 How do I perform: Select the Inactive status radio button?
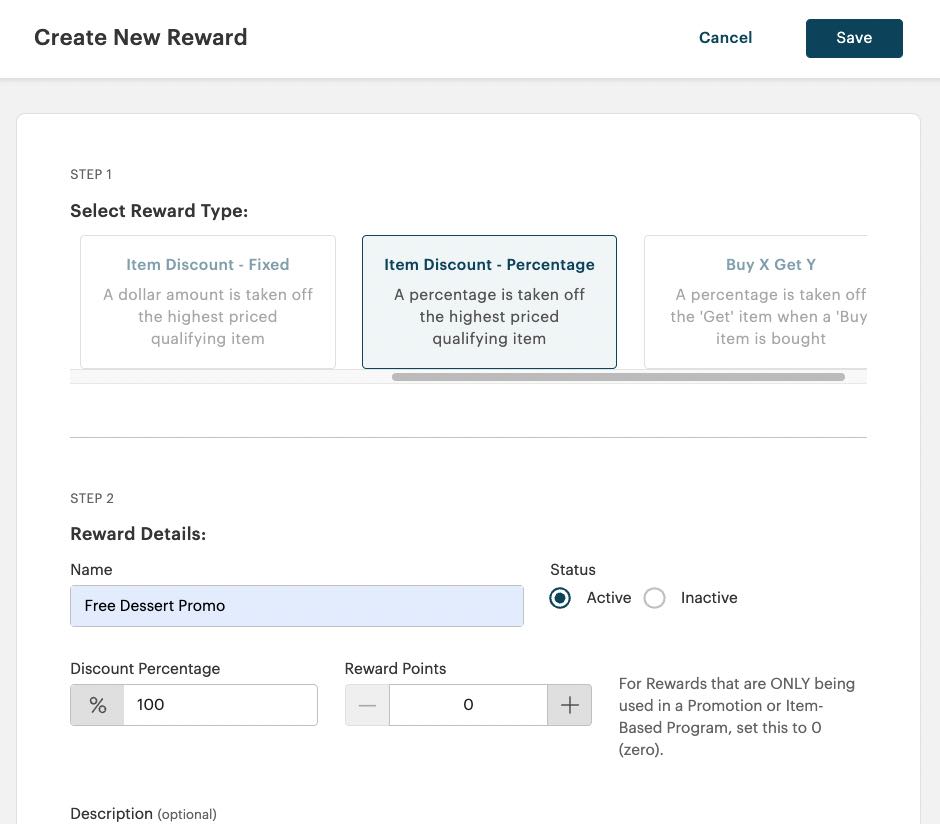point(655,597)
